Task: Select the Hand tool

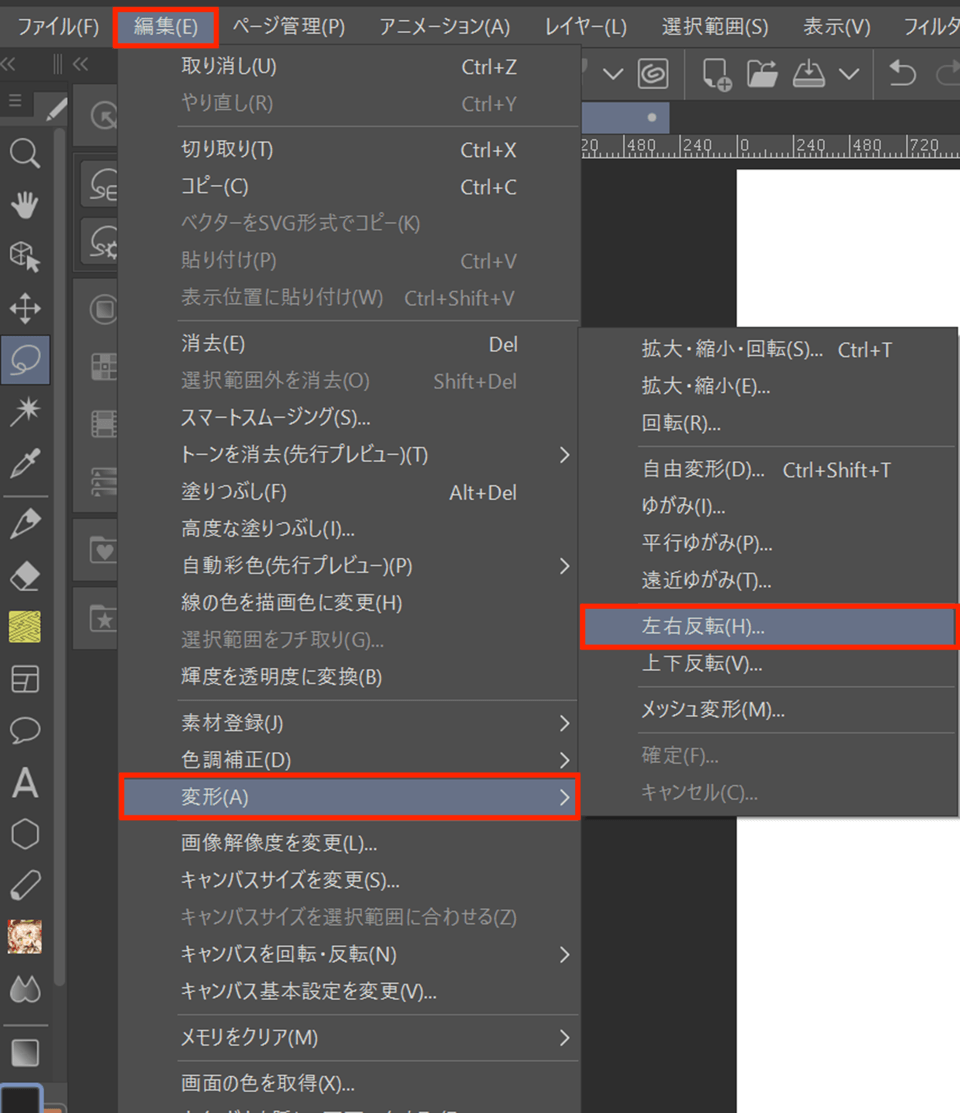Action: click(23, 205)
